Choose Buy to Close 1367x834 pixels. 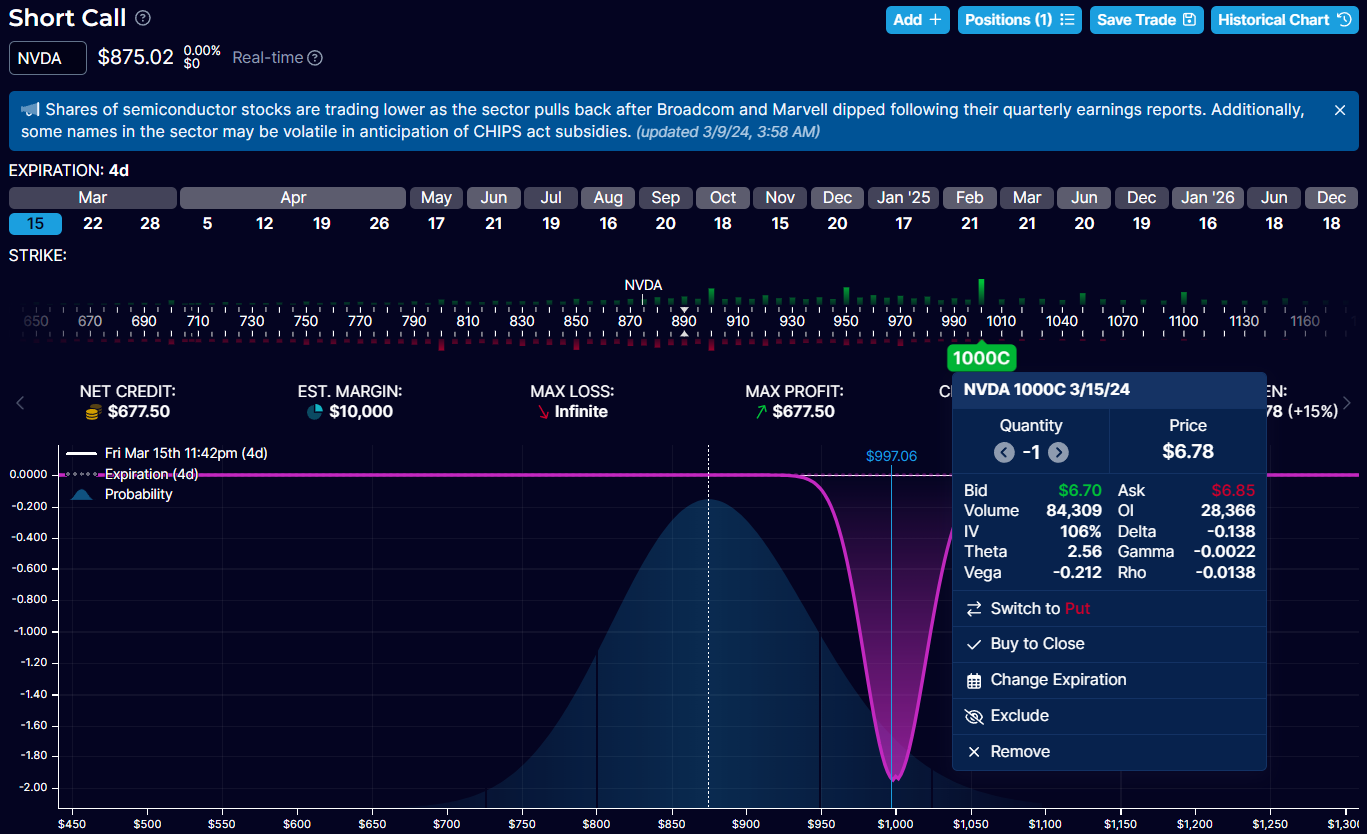tap(1109, 644)
